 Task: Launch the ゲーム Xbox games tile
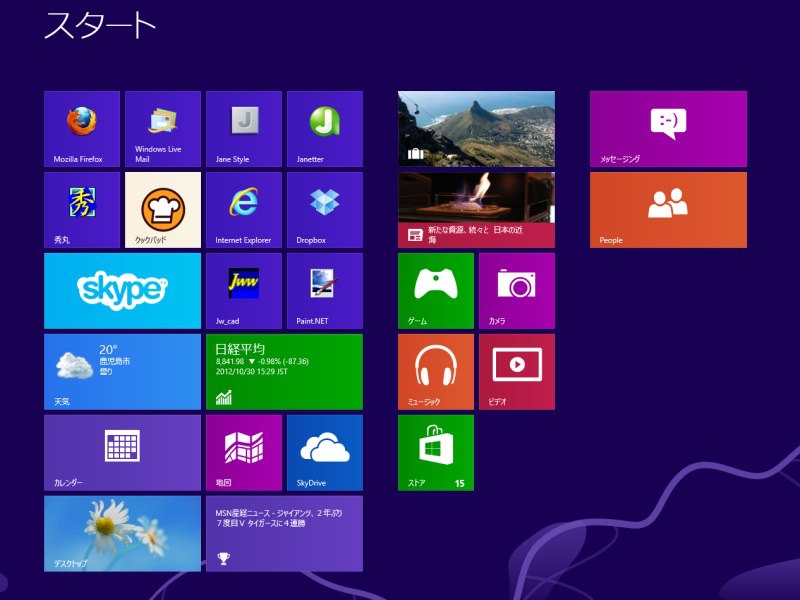[436, 291]
